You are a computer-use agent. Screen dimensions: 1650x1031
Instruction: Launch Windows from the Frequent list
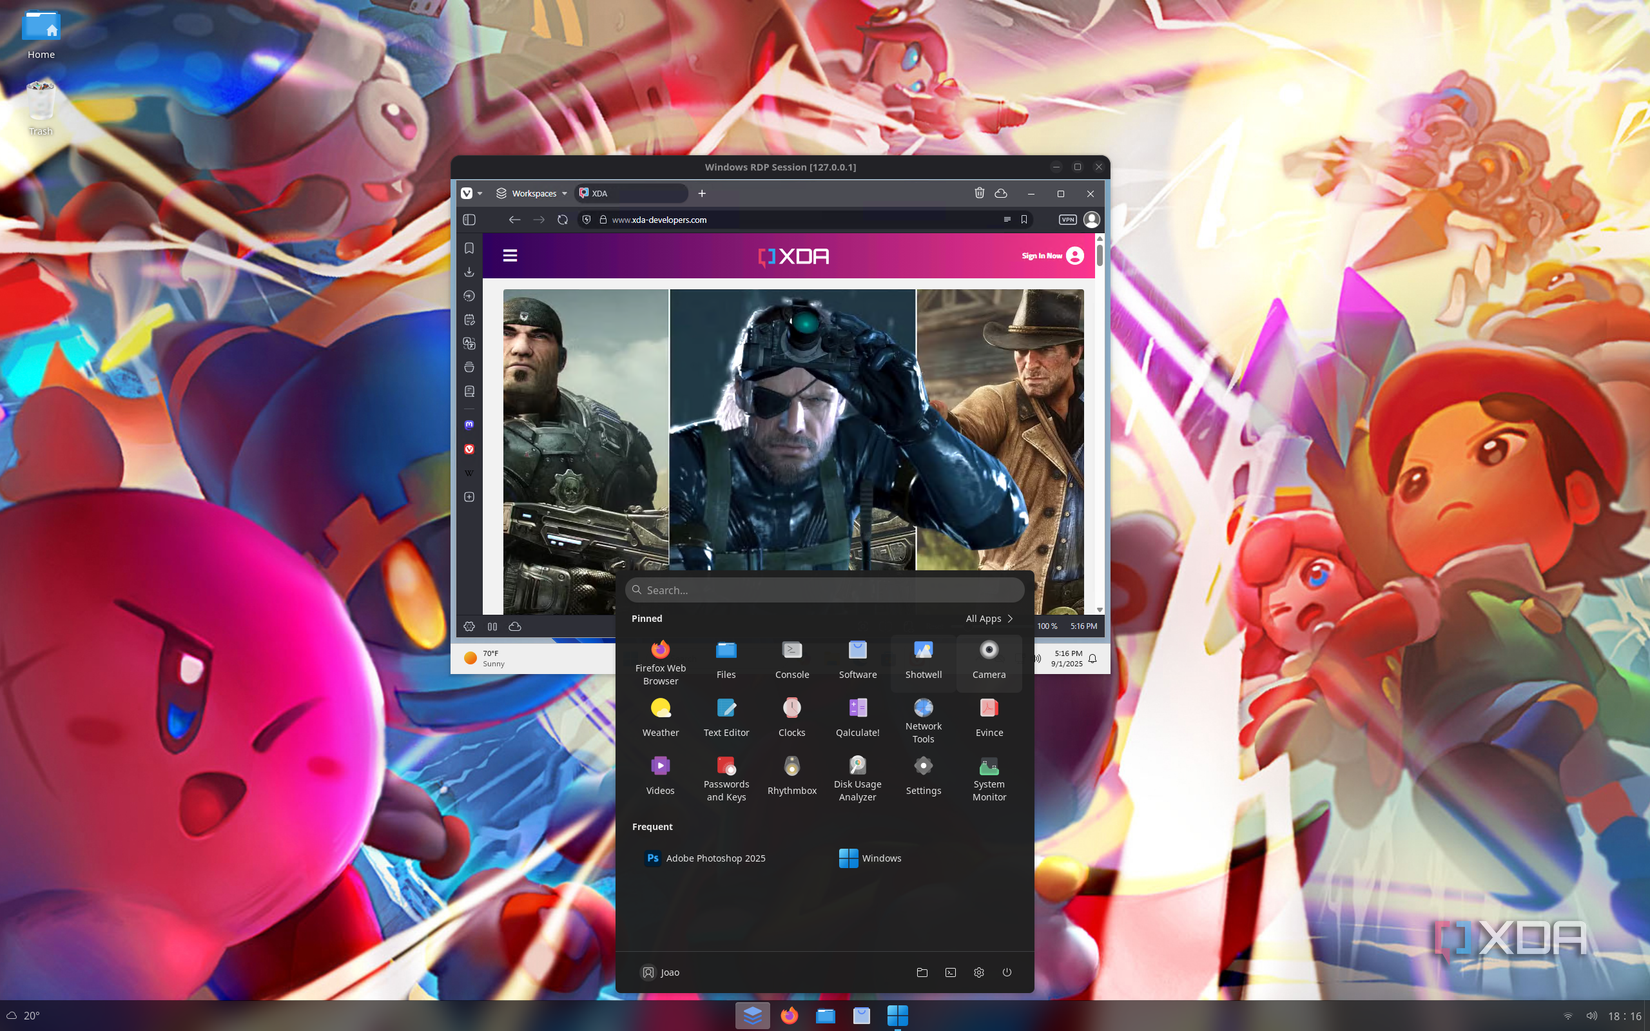tap(870, 858)
